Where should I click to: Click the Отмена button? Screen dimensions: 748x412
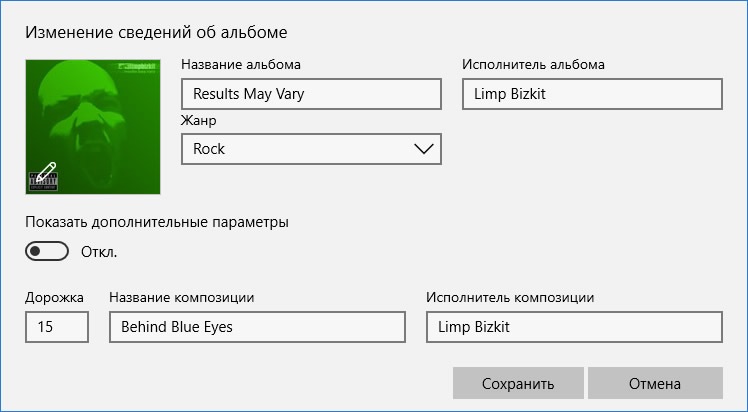[x=655, y=383]
